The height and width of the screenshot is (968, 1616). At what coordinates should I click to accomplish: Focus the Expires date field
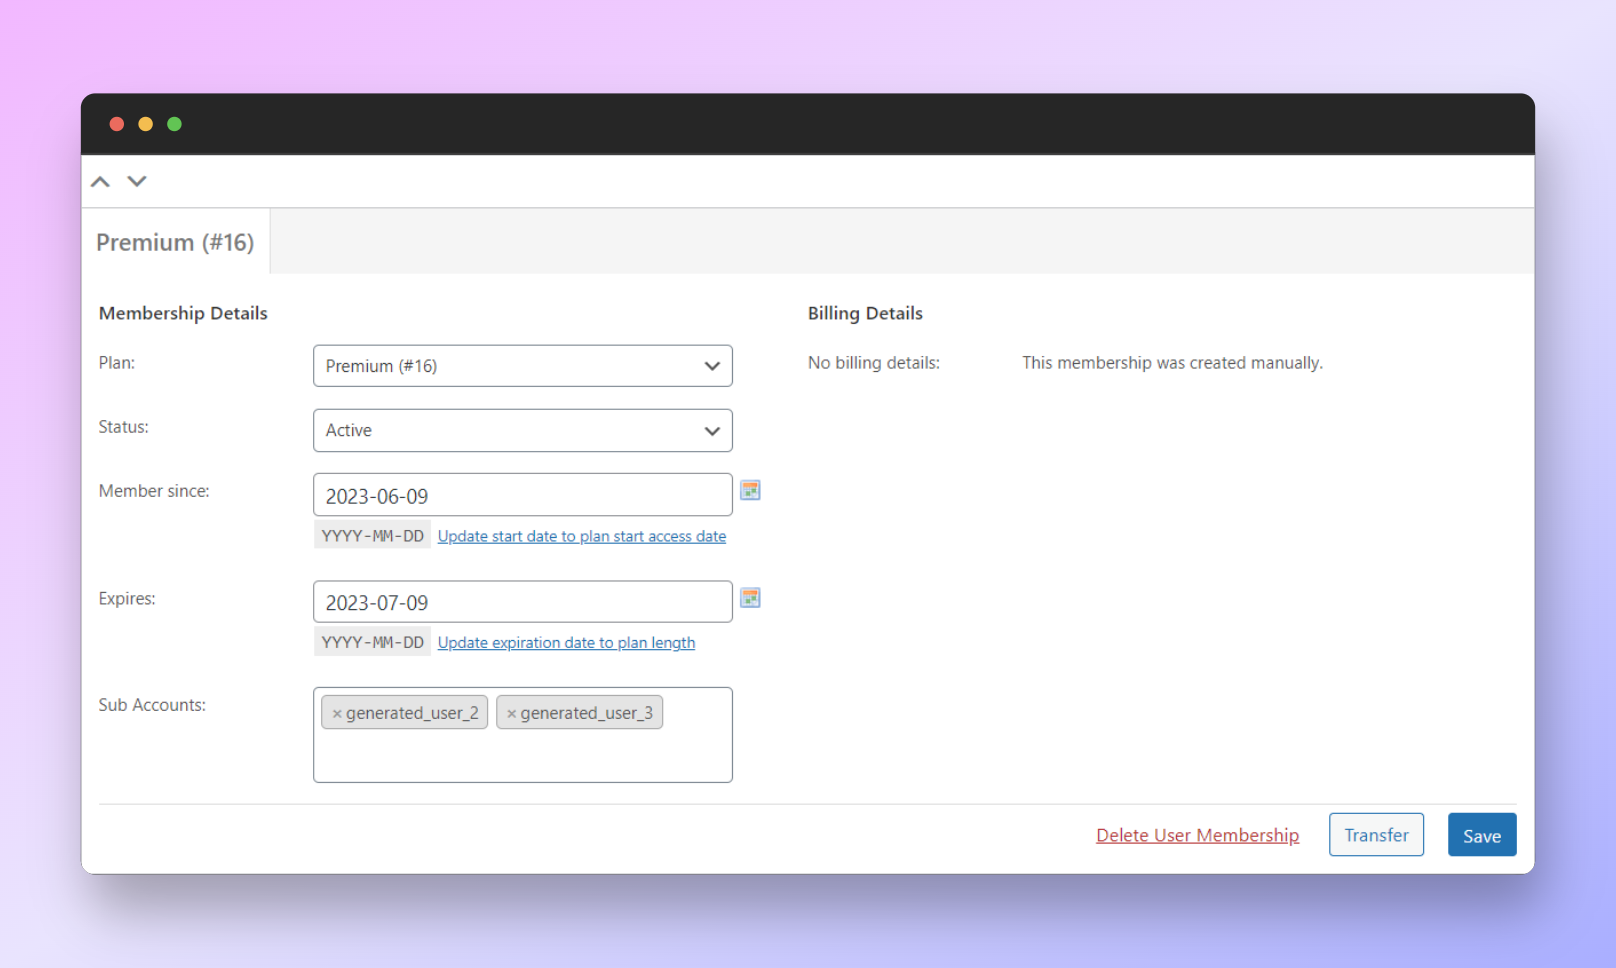(523, 602)
